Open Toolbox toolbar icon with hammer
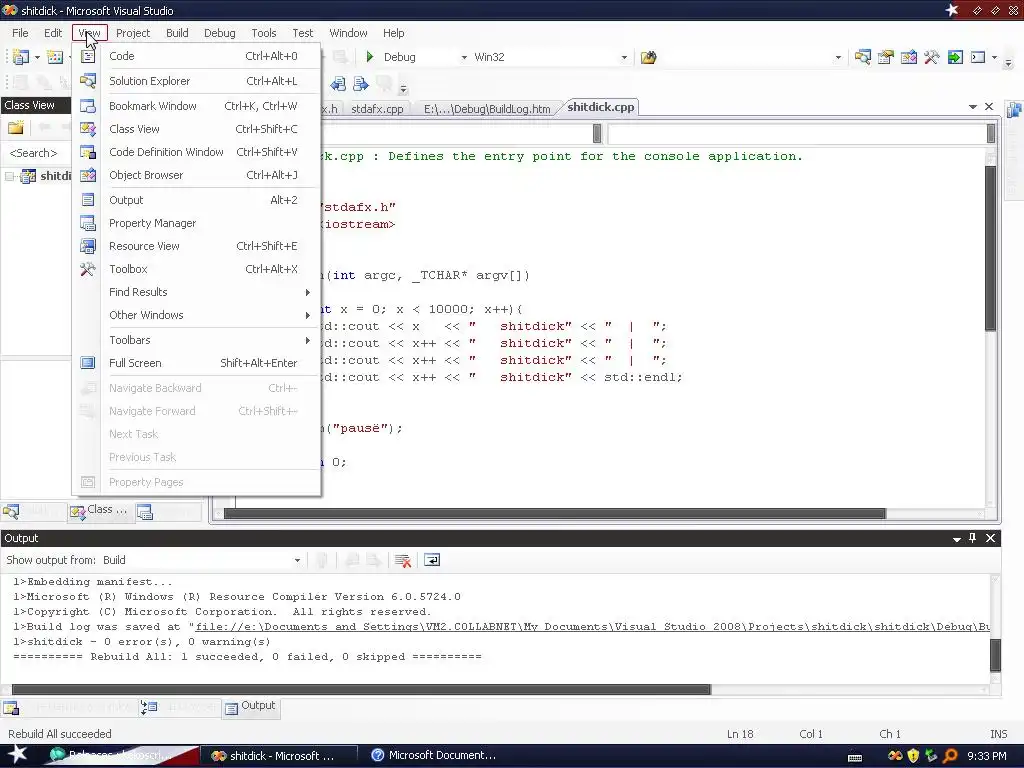This screenshot has width=1024, height=768. (932, 57)
